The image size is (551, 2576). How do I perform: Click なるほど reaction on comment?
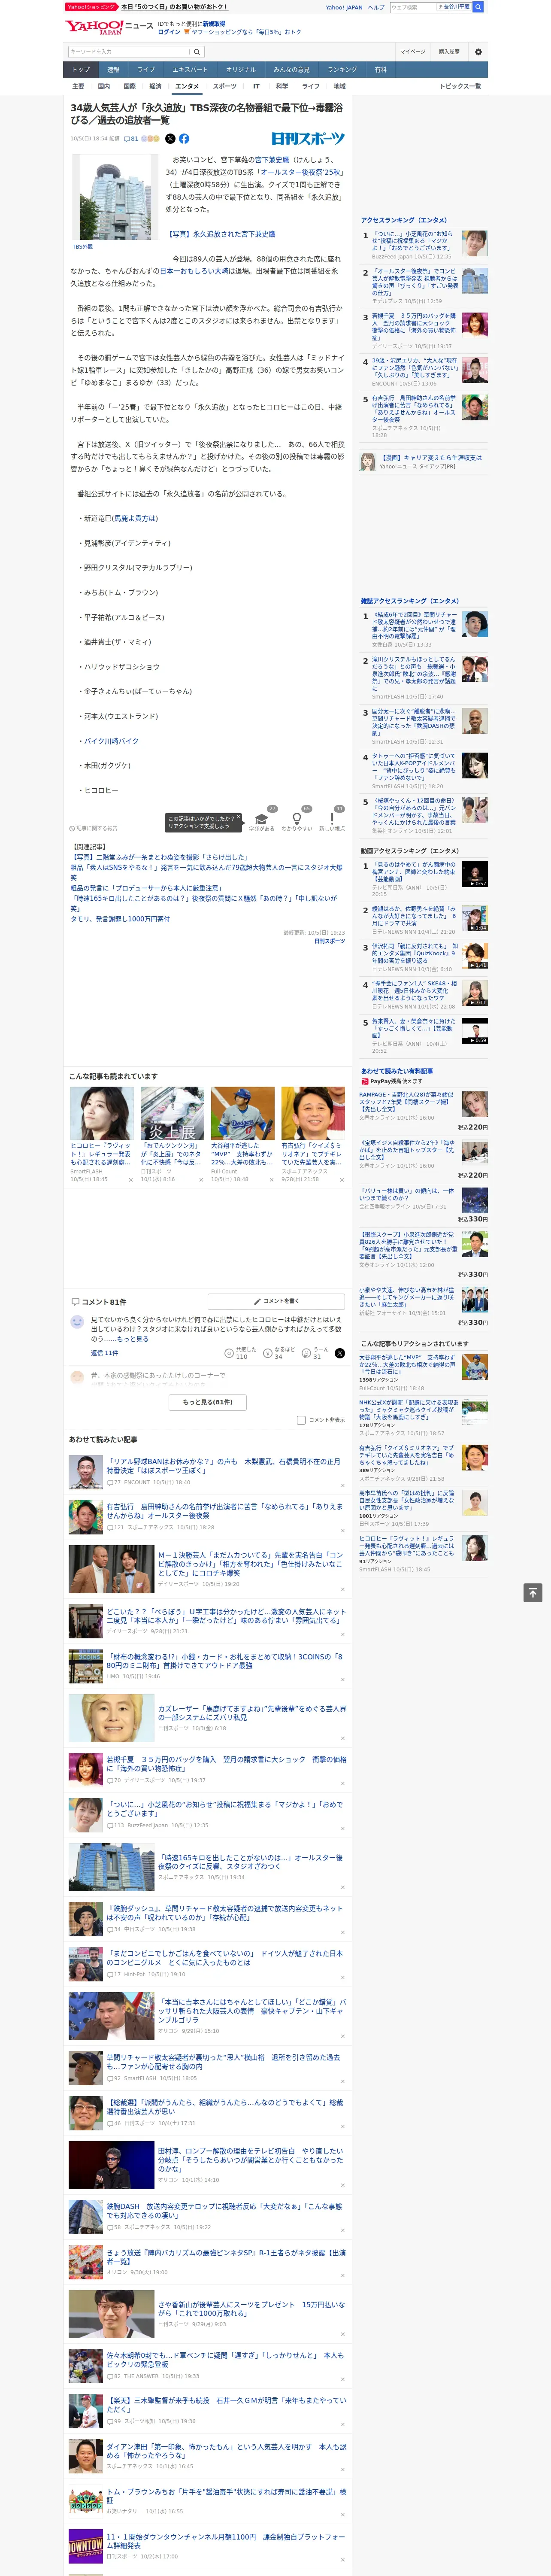(x=279, y=1353)
